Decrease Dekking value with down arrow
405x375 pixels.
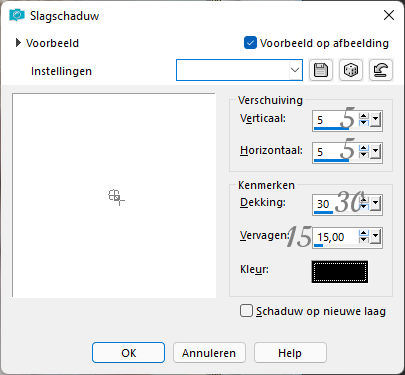(364, 206)
